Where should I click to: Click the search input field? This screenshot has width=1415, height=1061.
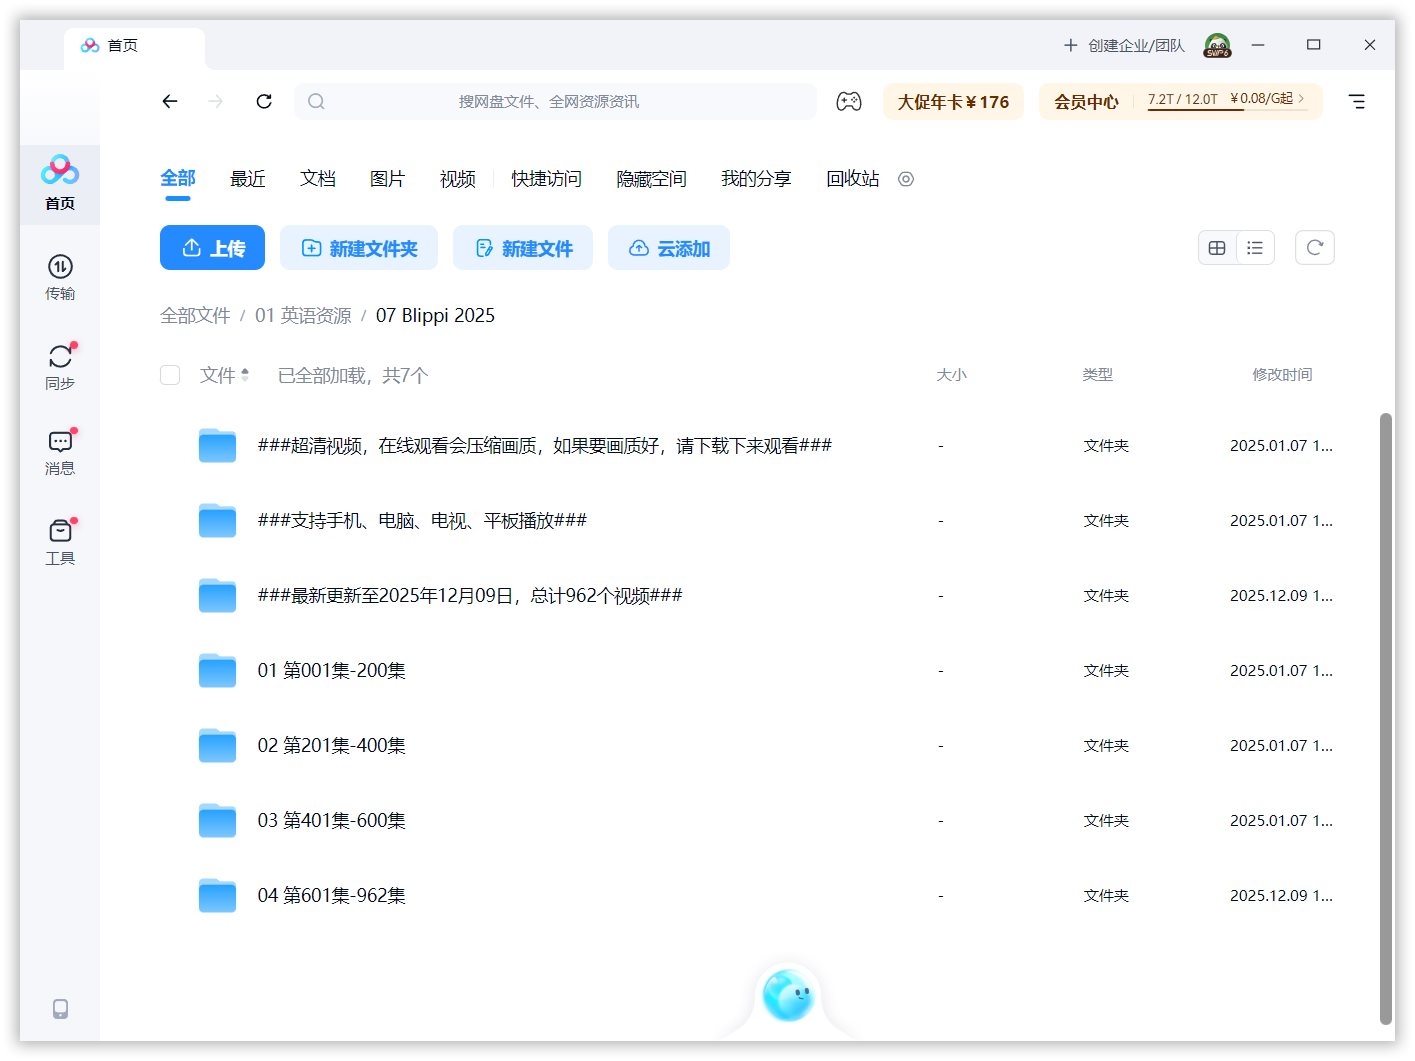(x=556, y=101)
